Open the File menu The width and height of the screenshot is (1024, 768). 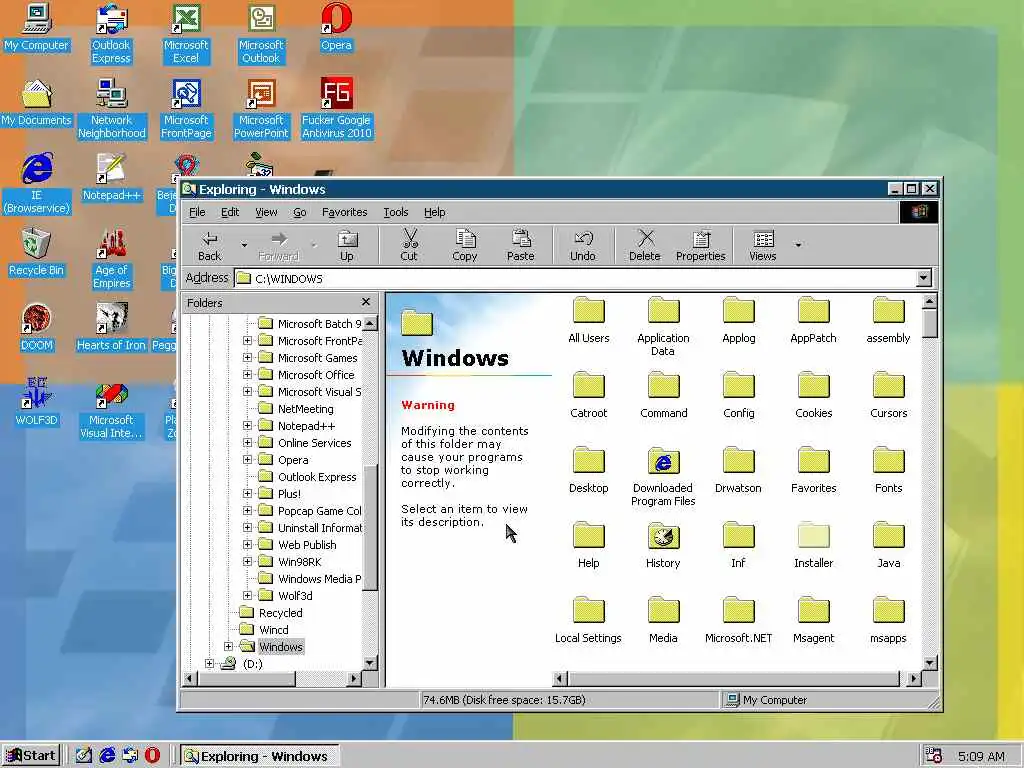click(x=197, y=212)
